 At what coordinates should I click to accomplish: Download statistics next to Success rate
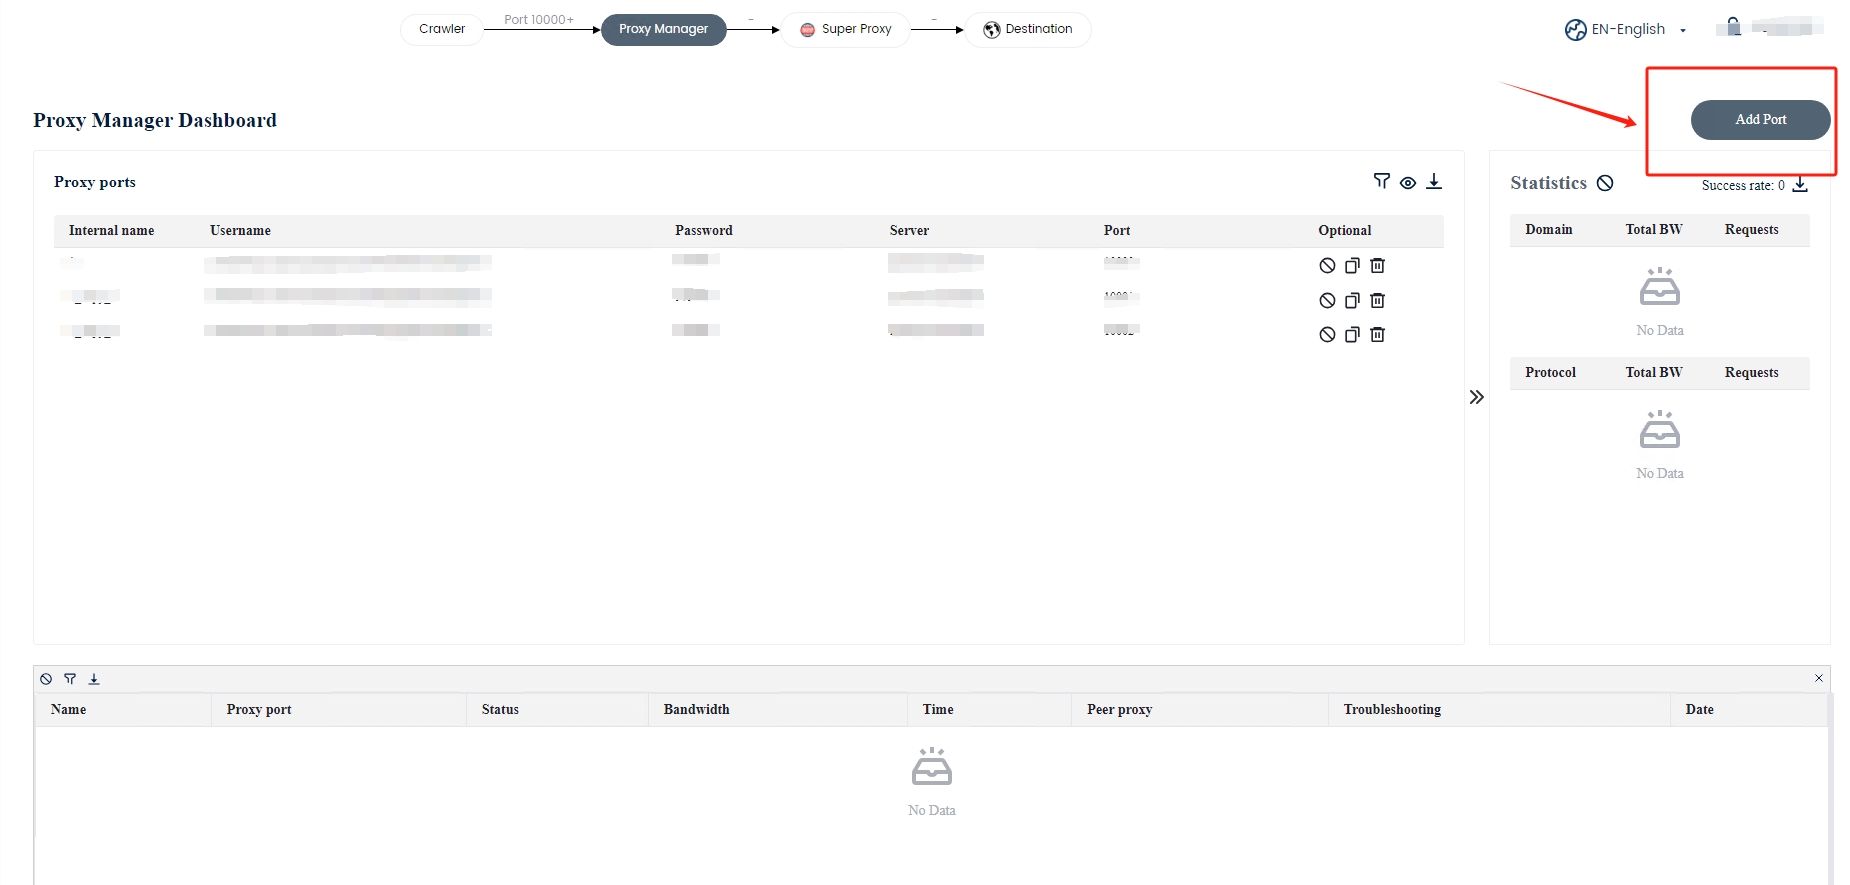tap(1800, 185)
